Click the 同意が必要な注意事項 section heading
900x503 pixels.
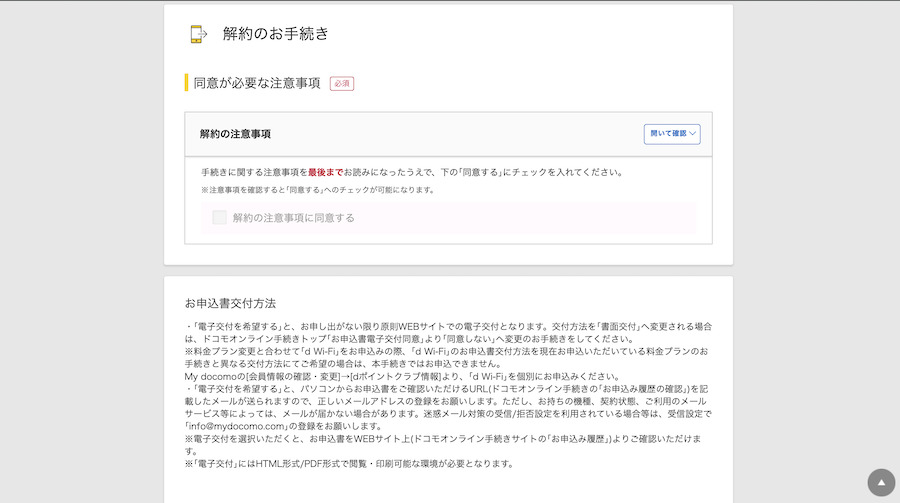[257, 83]
